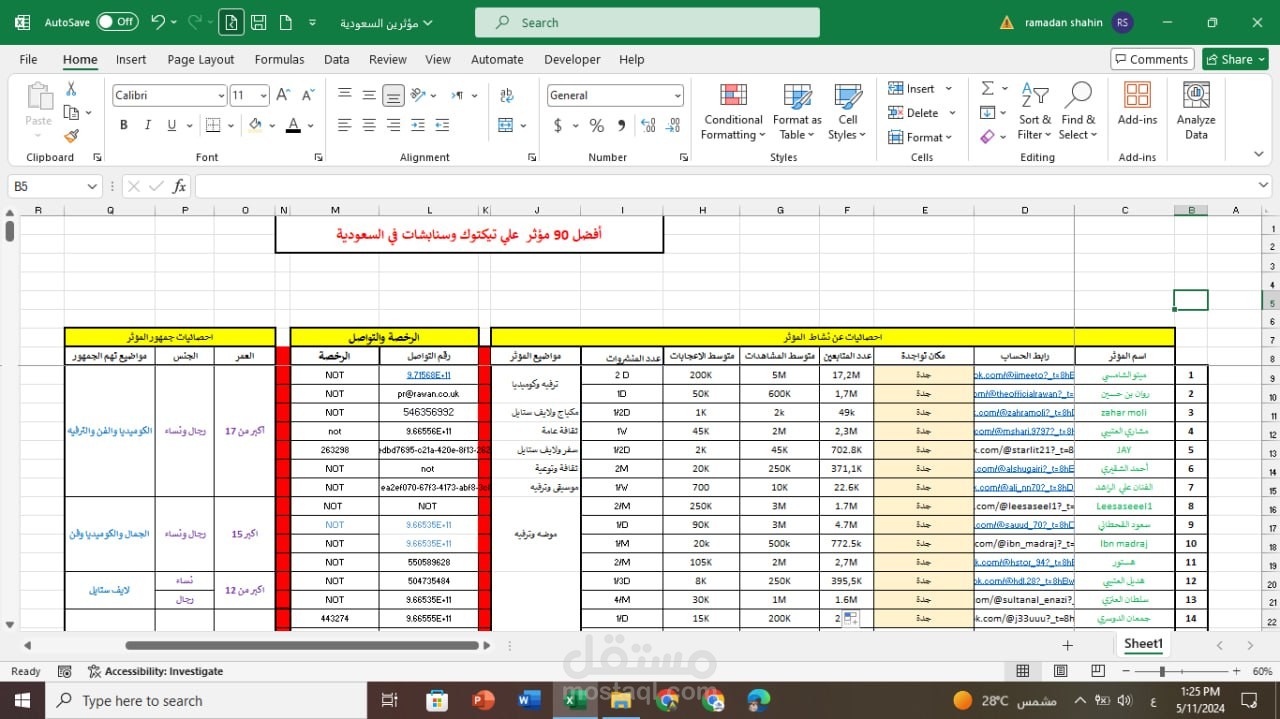
Task: Open Windows Start menu
Action: coord(22,700)
